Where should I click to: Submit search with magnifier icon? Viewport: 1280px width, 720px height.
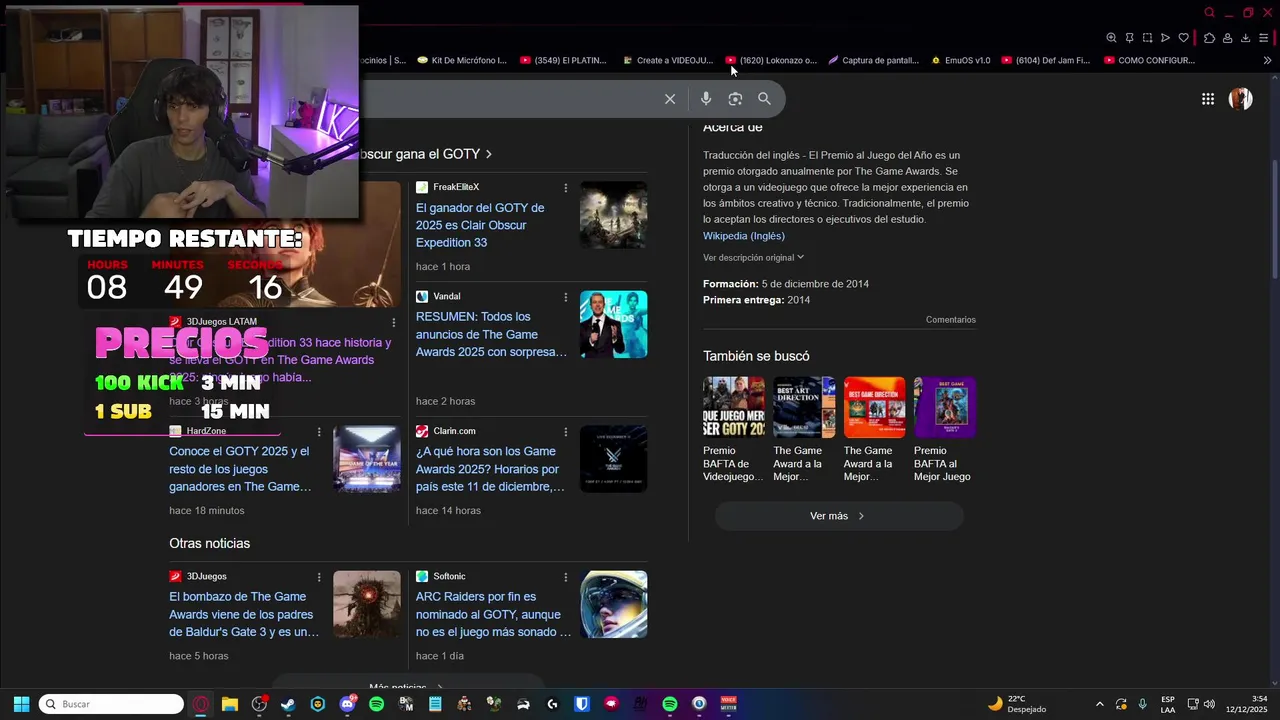pyautogui.click(x=764, y=99)
